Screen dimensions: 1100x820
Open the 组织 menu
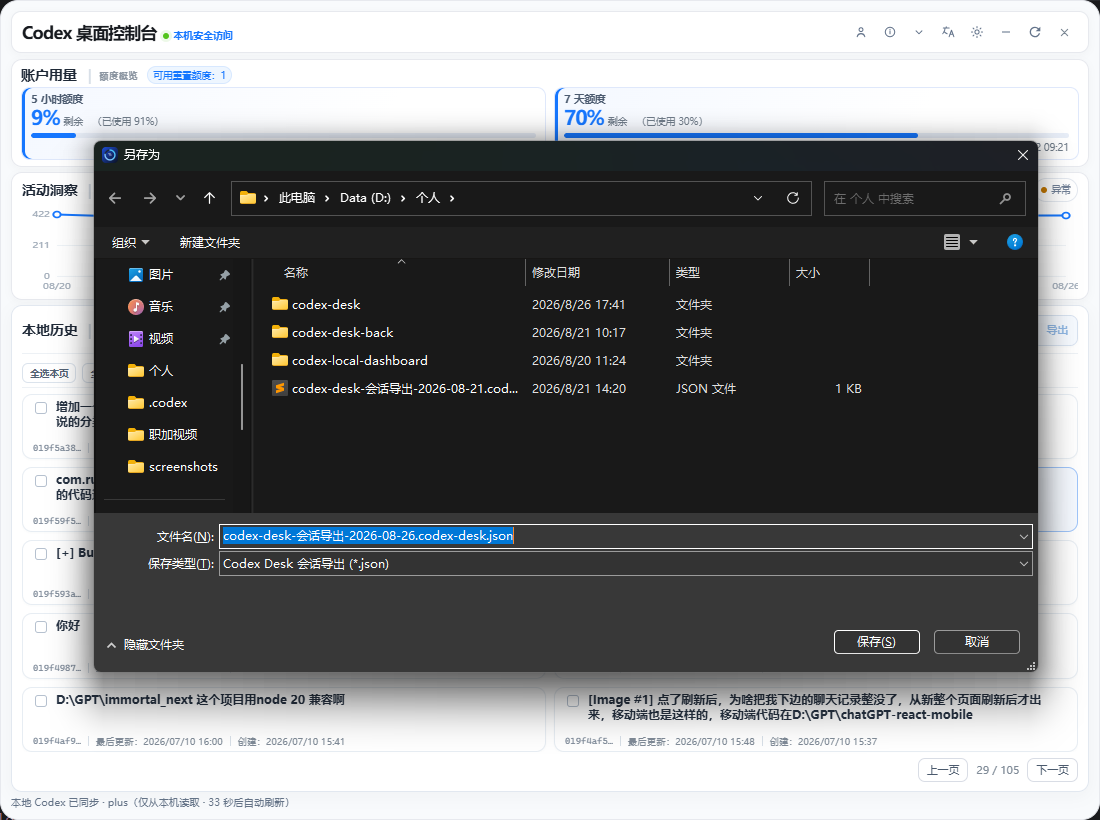pyautogui.click(x=130, y=243)
